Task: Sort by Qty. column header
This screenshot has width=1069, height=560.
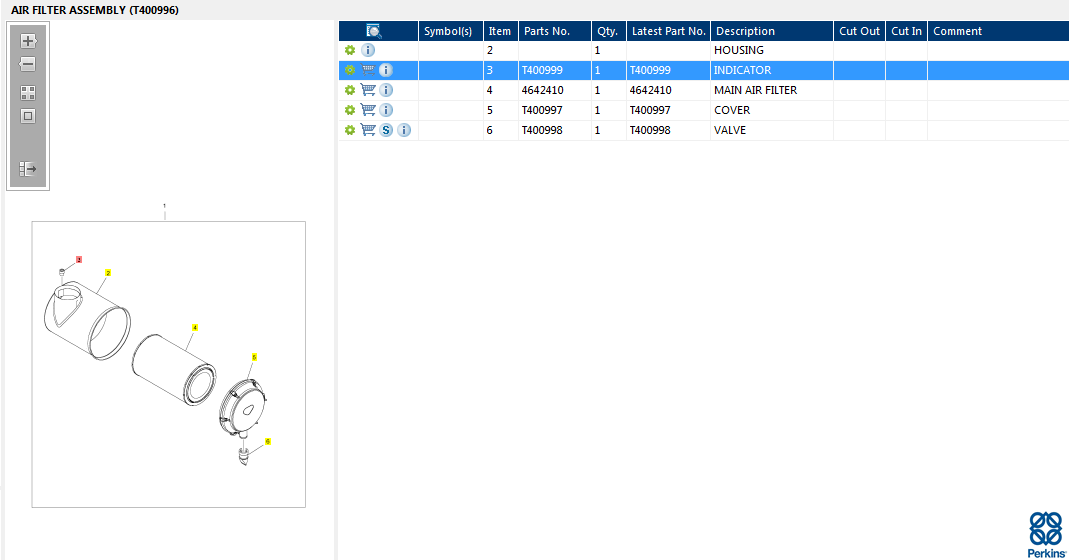Action: [608, 31]
